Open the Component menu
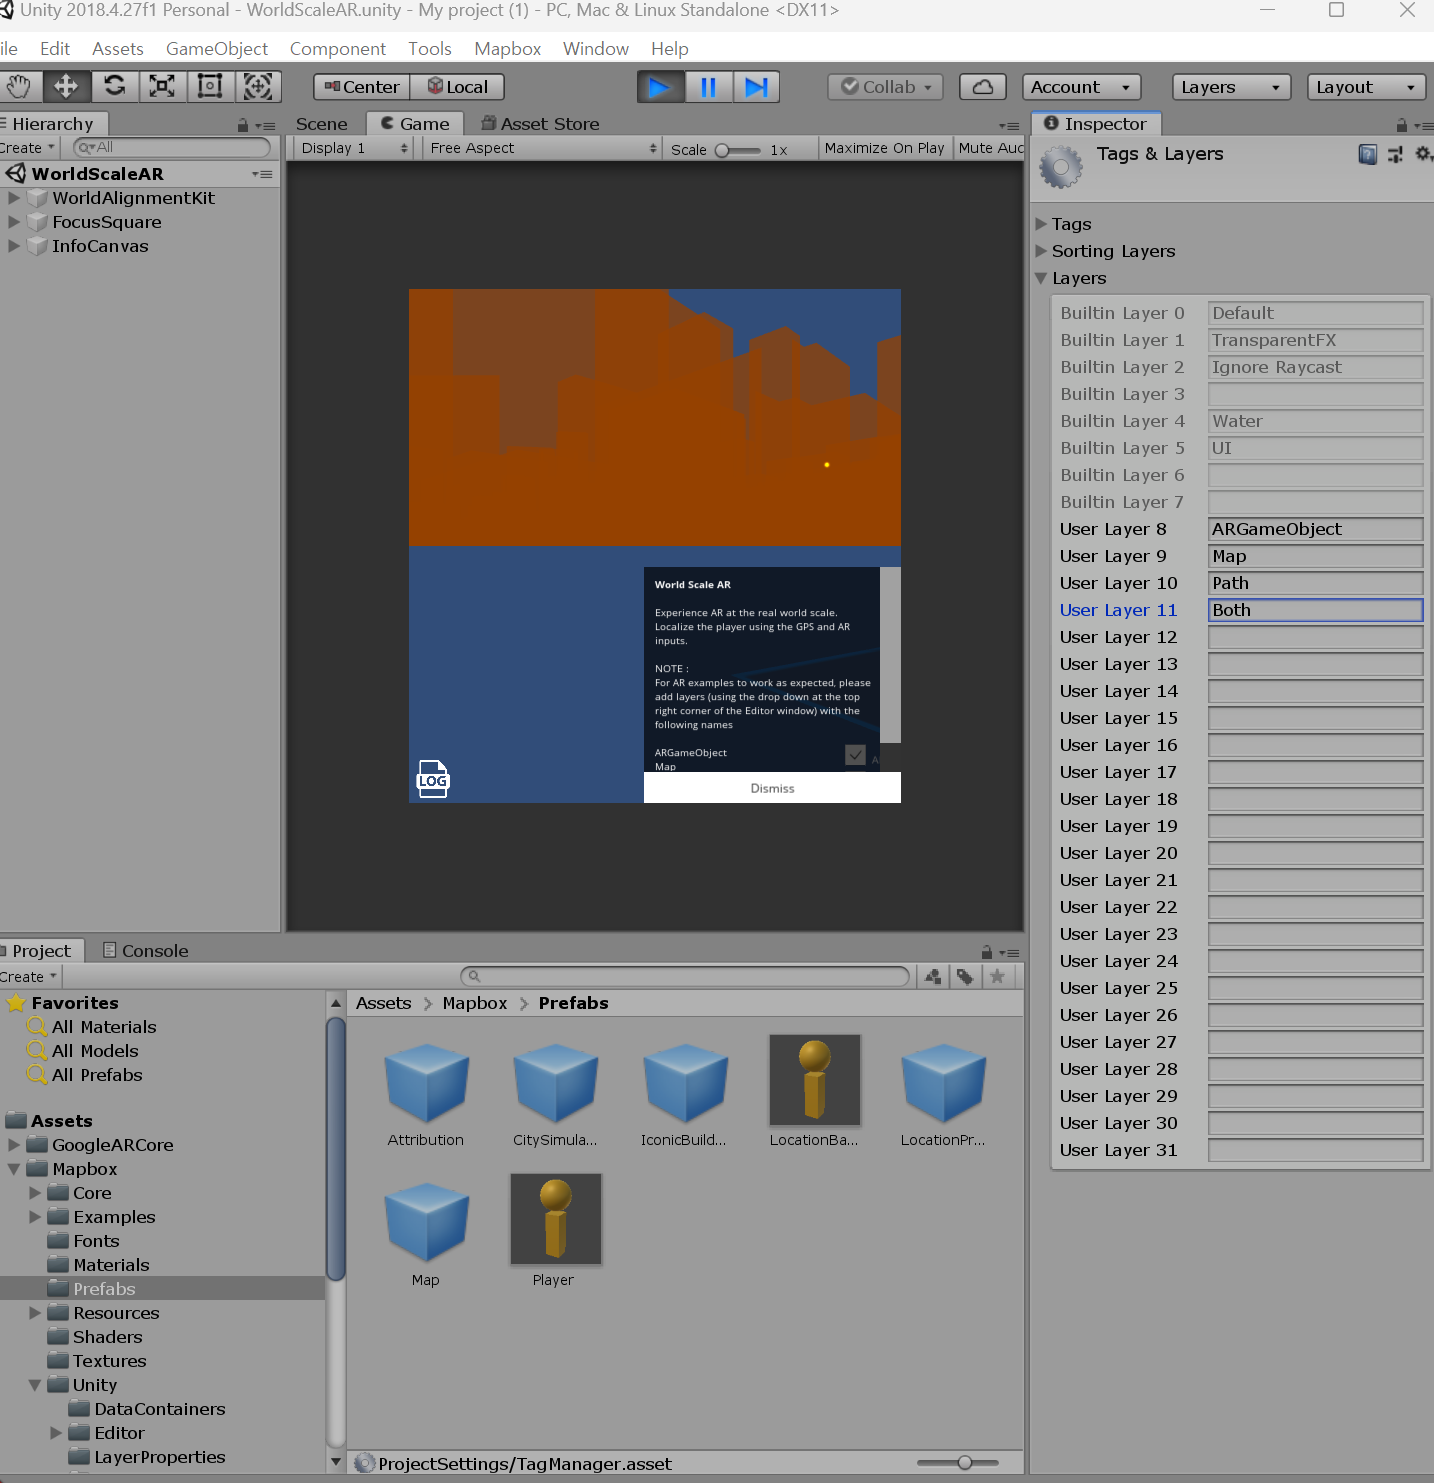Viewport: 1434px width, 1483px height. tap(338, 49)
